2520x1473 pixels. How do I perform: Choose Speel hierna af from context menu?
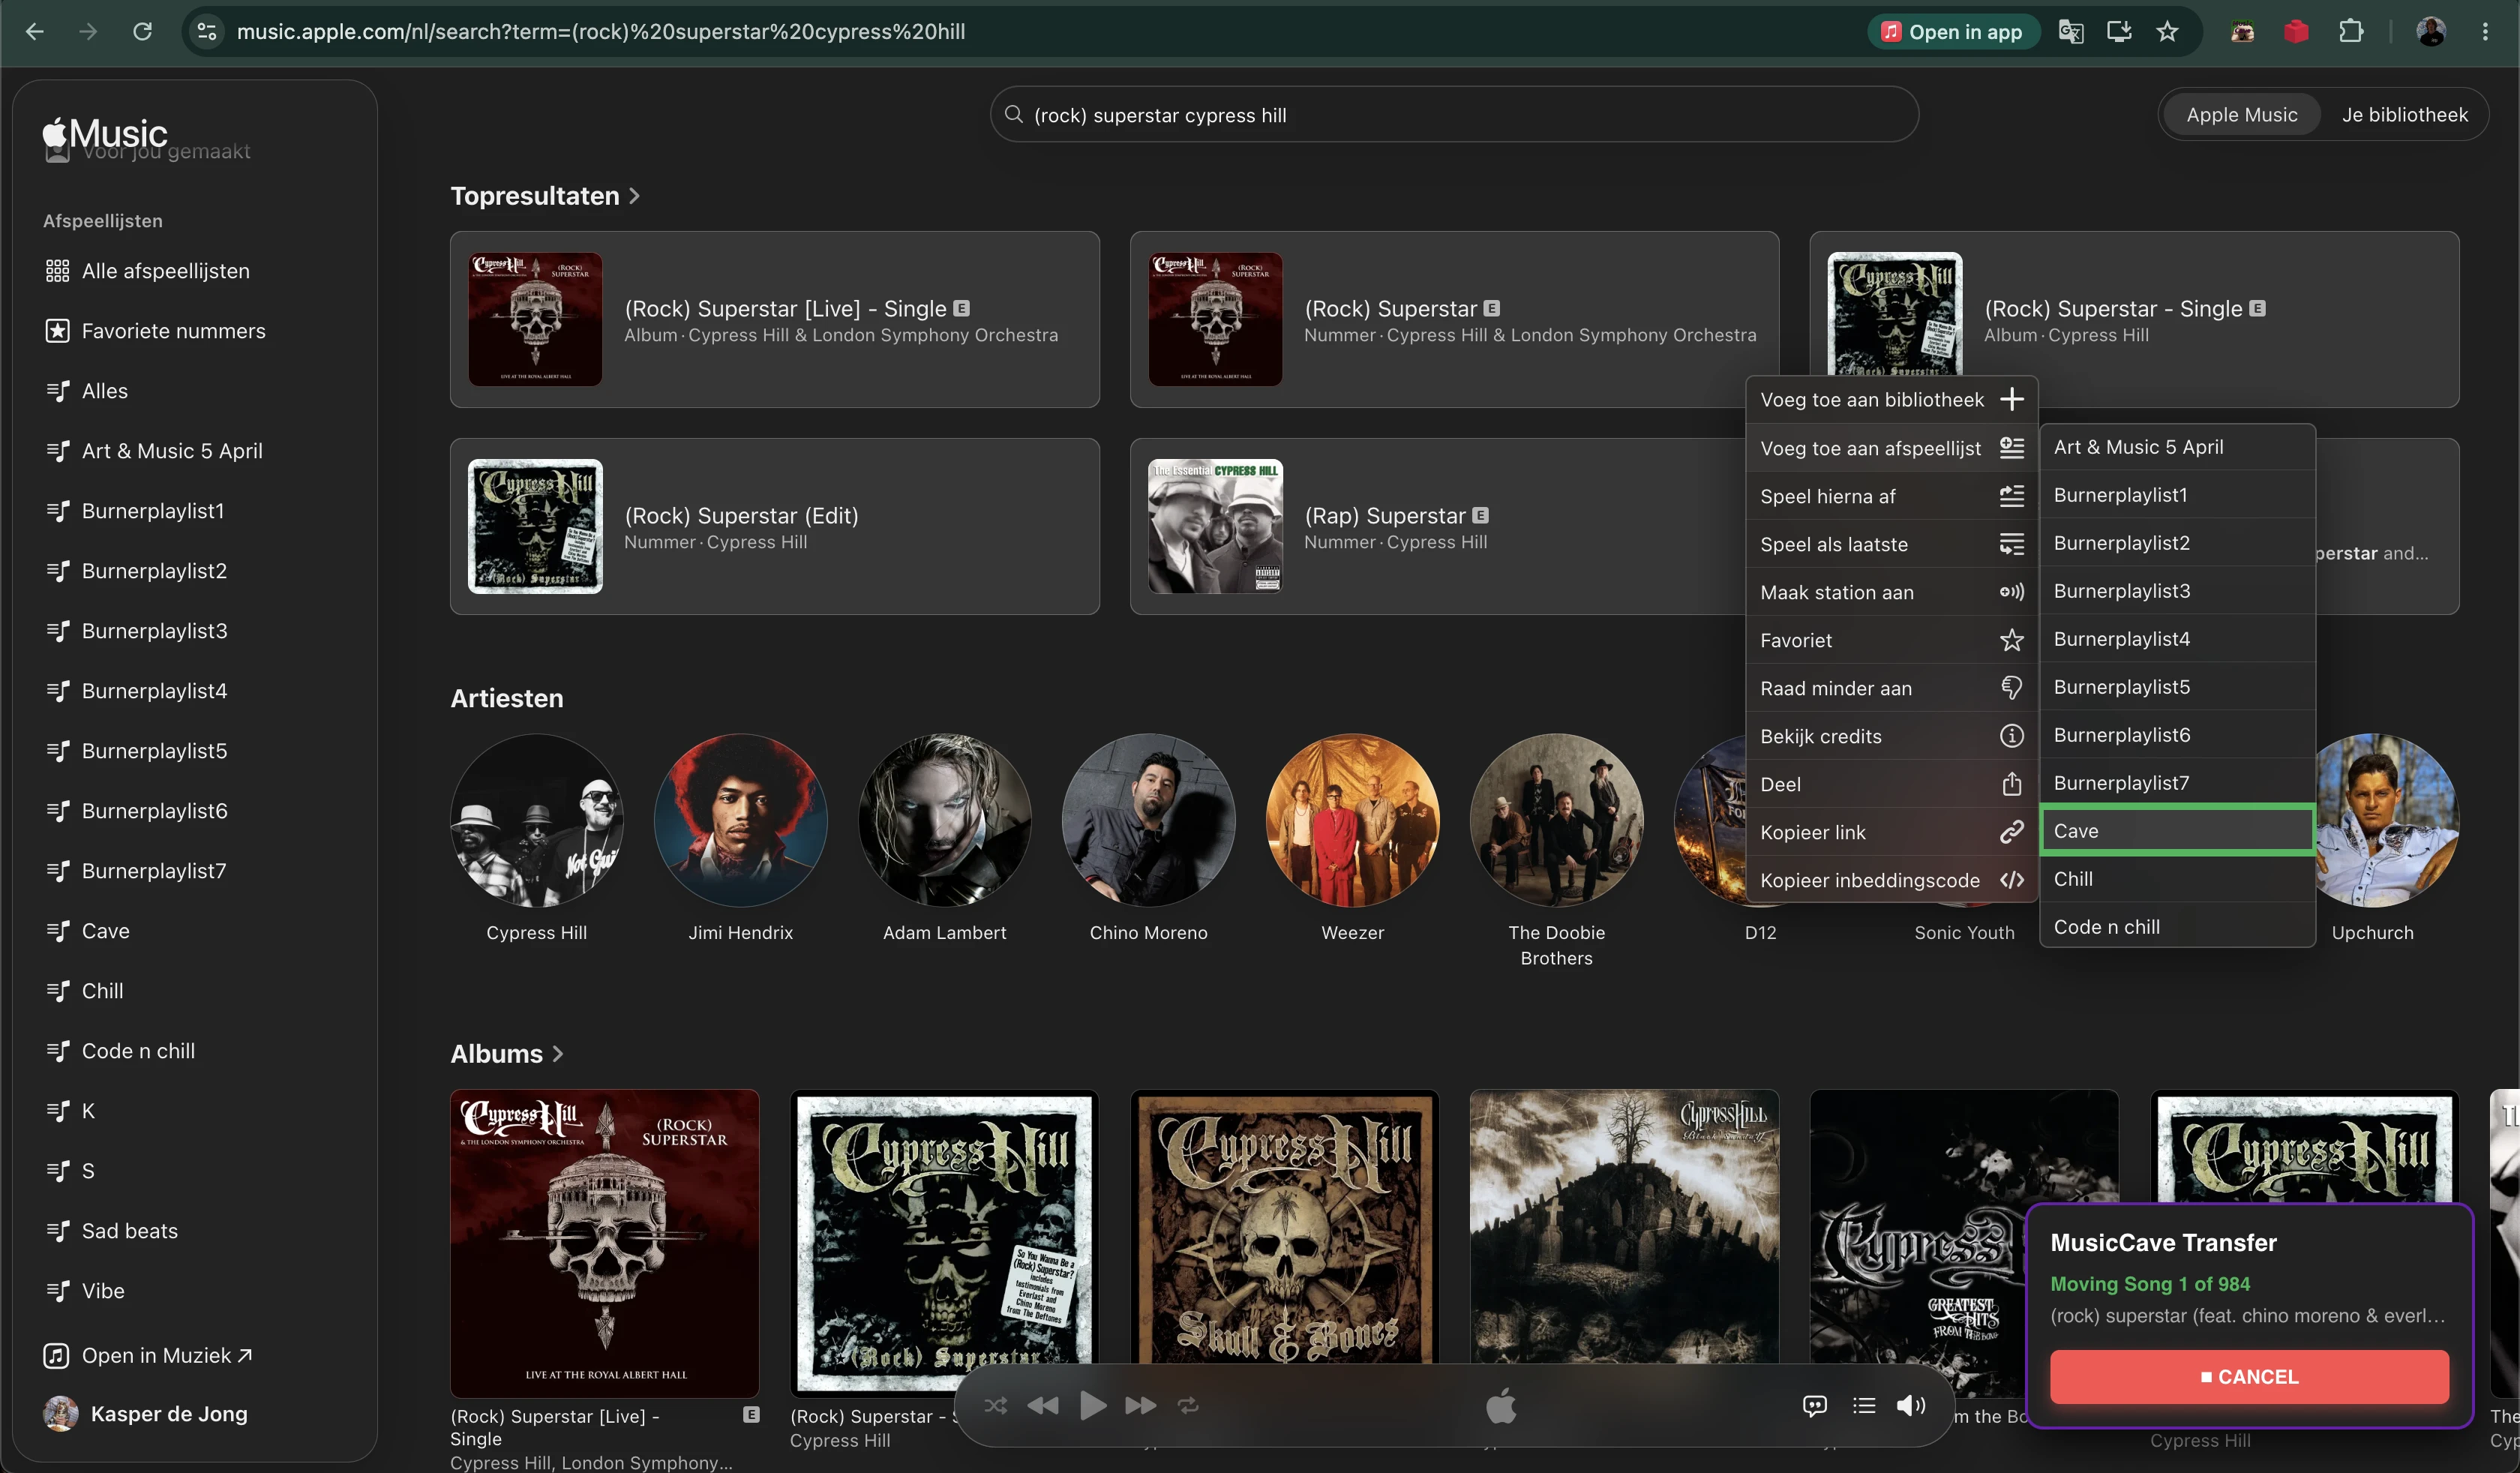[1891, 496]
